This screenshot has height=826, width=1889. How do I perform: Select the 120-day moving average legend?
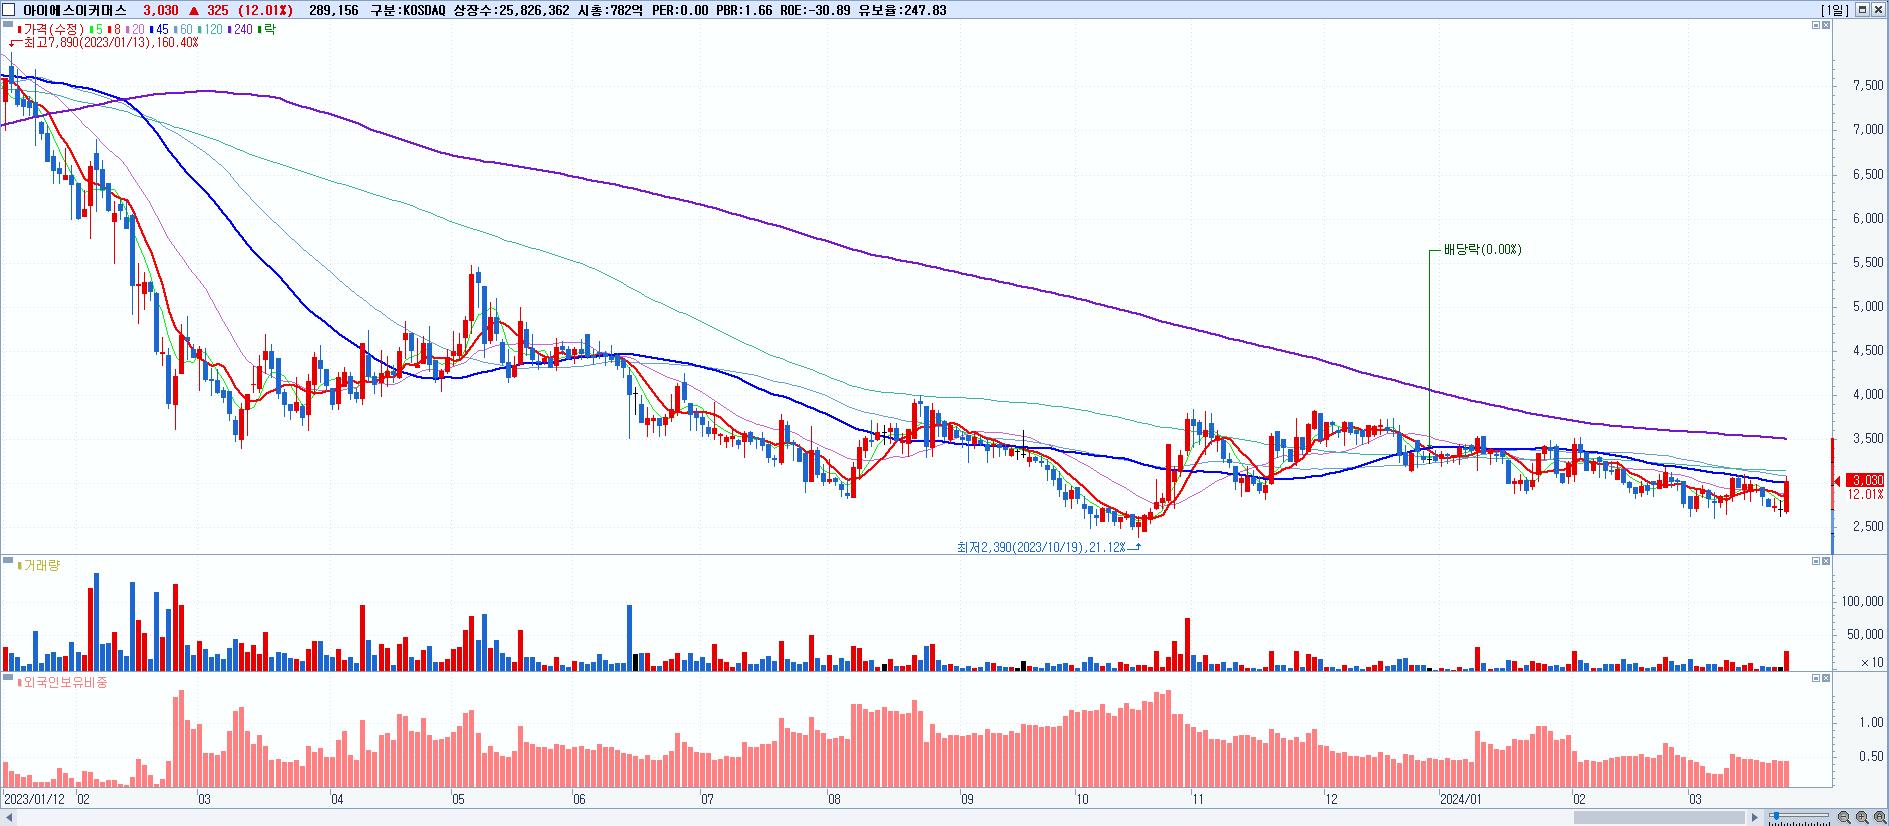coord(210,30)
